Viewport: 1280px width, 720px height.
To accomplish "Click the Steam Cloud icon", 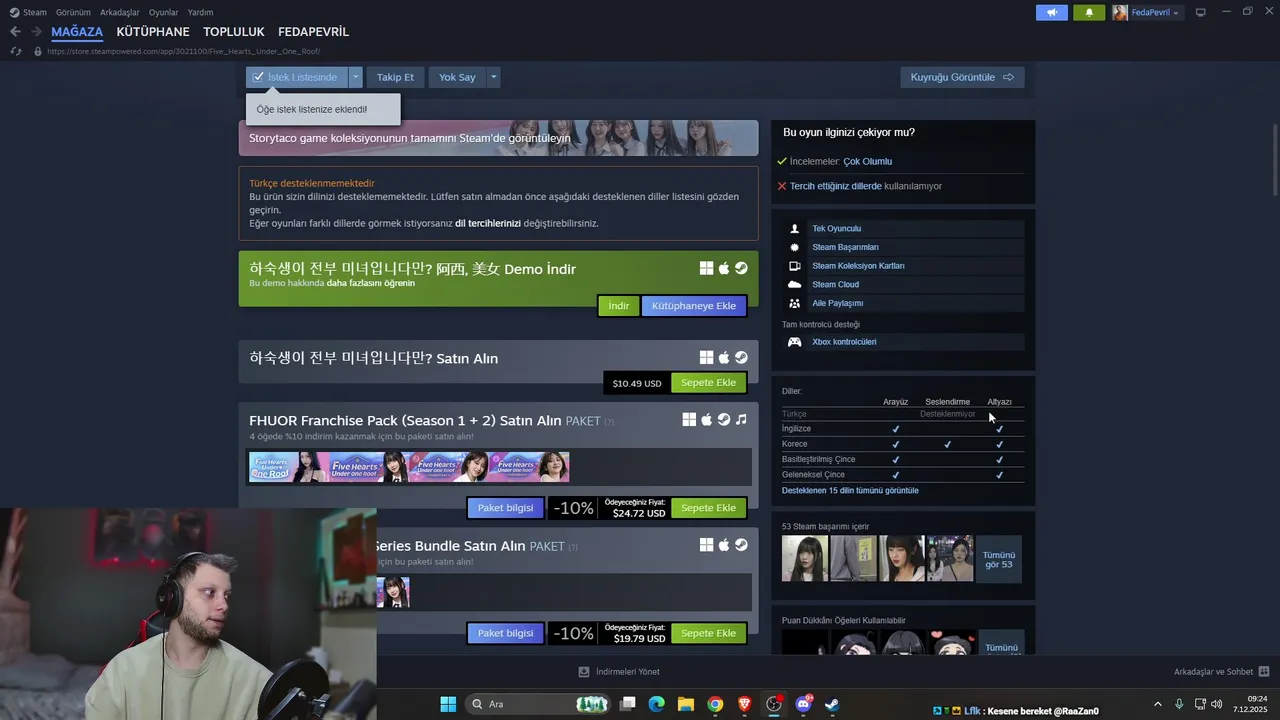I will coord(795,285).
